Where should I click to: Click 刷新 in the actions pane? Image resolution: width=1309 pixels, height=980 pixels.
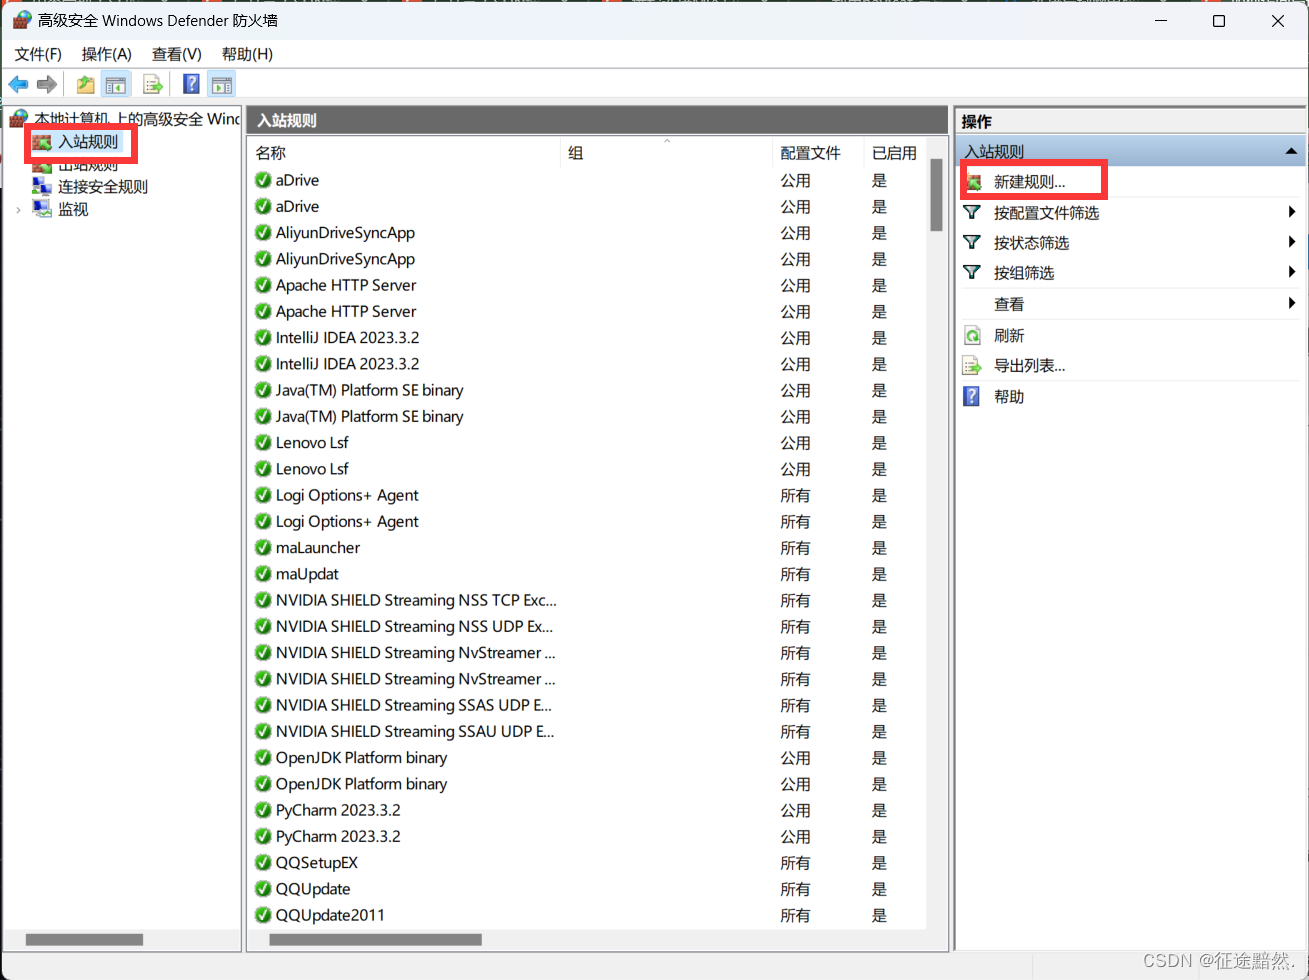point(1009,336)
